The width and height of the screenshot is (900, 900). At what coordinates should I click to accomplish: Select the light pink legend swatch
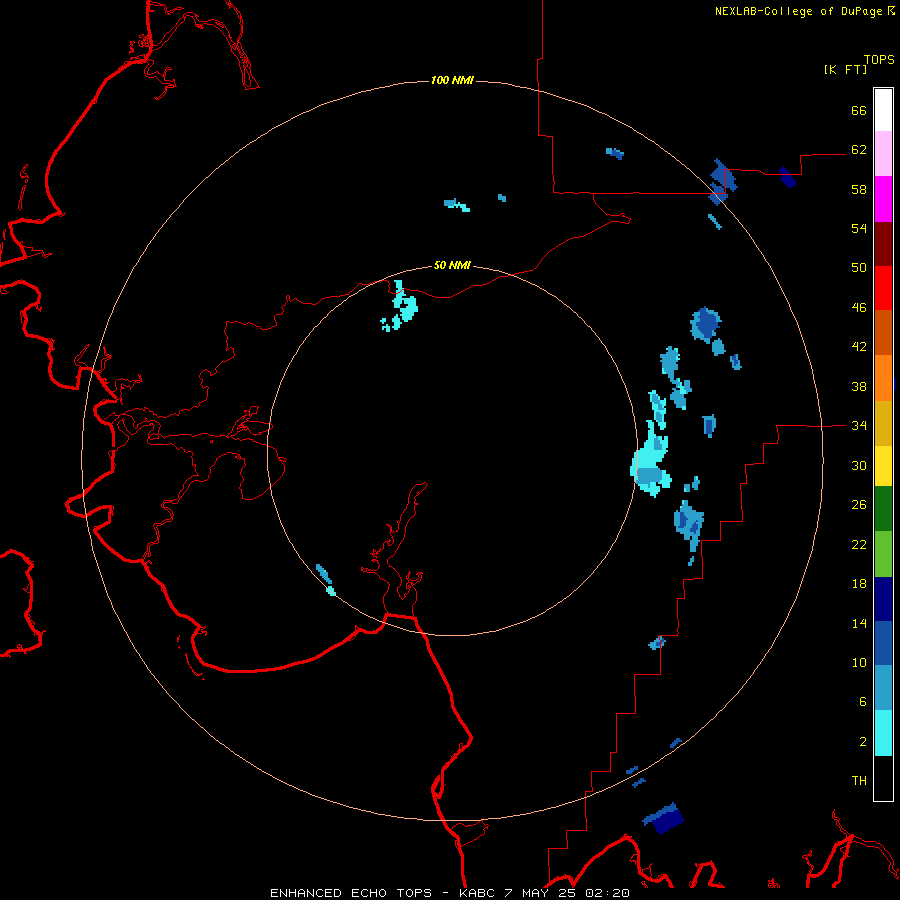click(883, 154)
